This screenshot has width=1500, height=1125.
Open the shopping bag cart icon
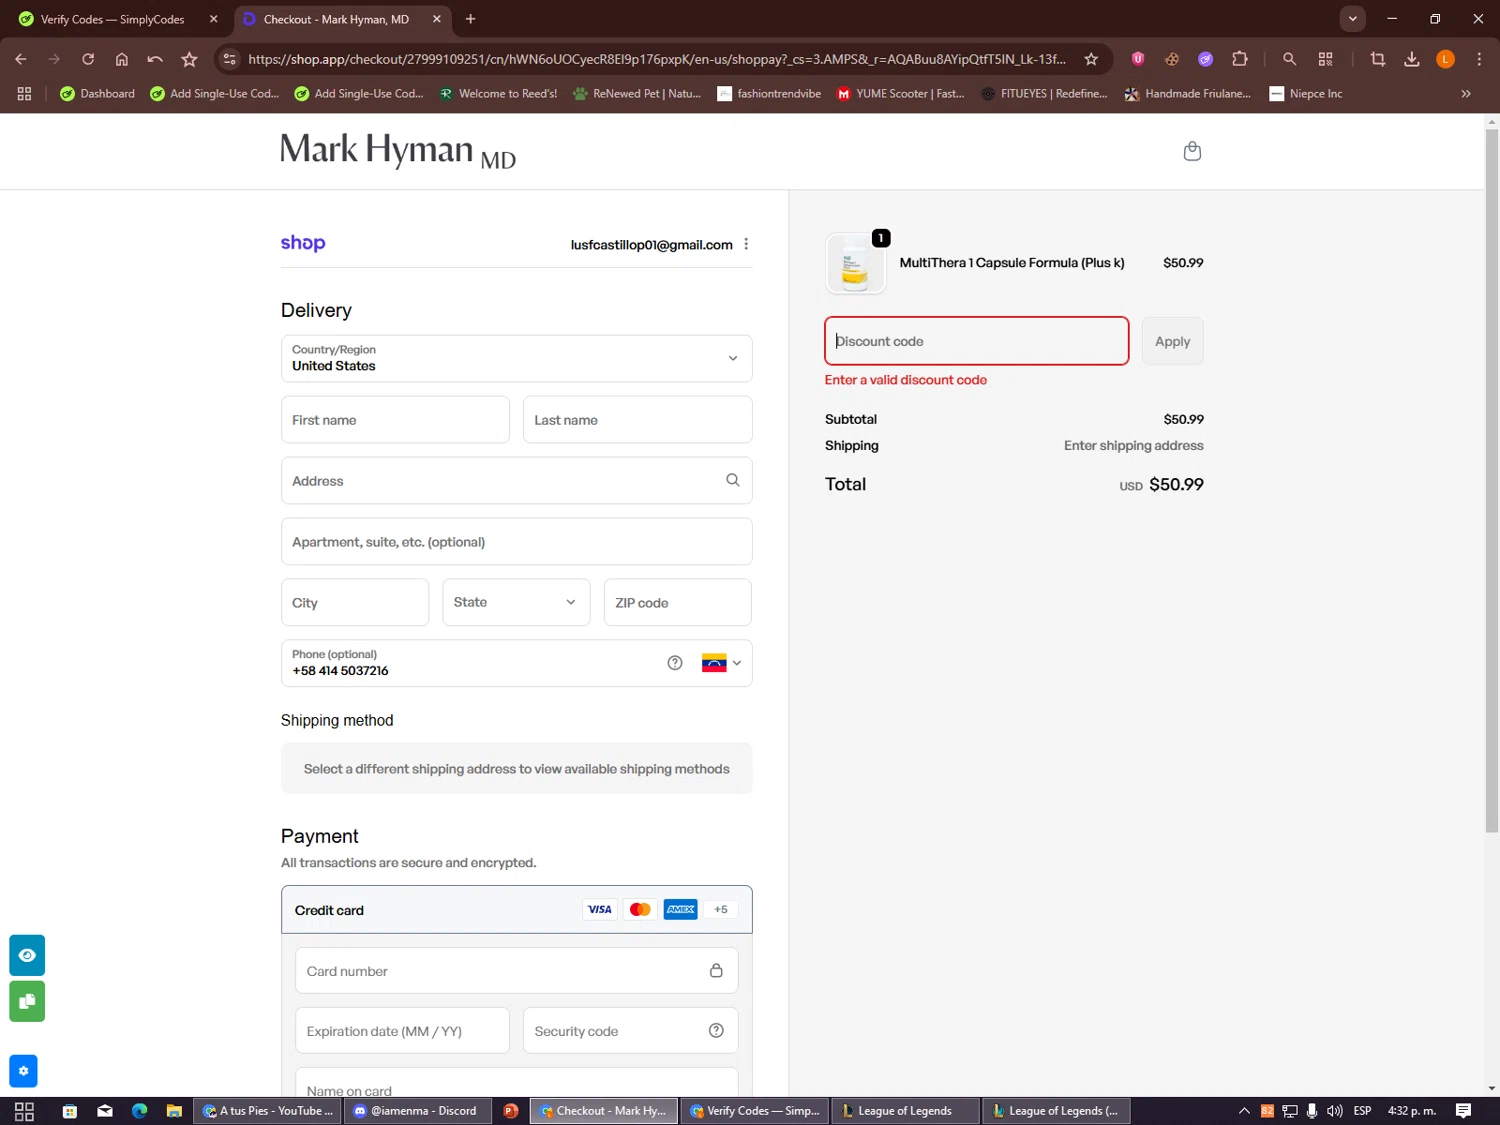[x=1192, y=151]
